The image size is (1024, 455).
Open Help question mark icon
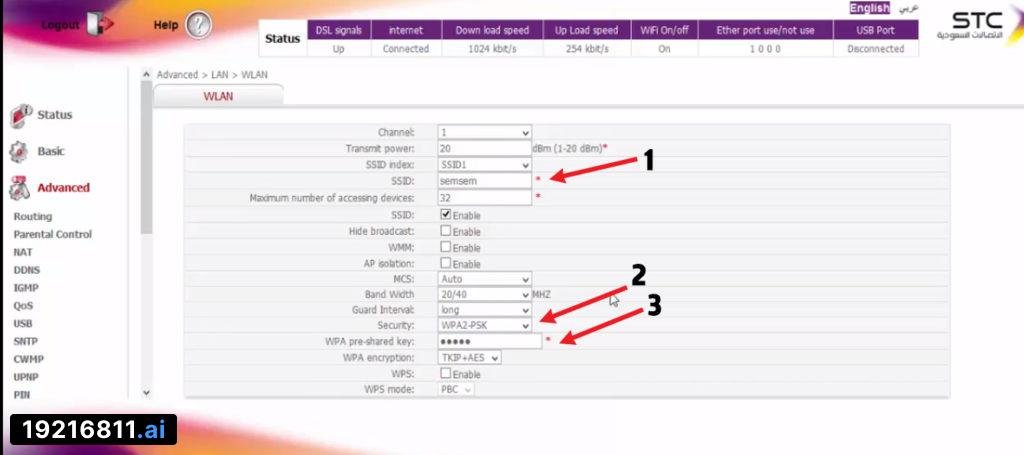pyautogui.click(x=198, y=25)
